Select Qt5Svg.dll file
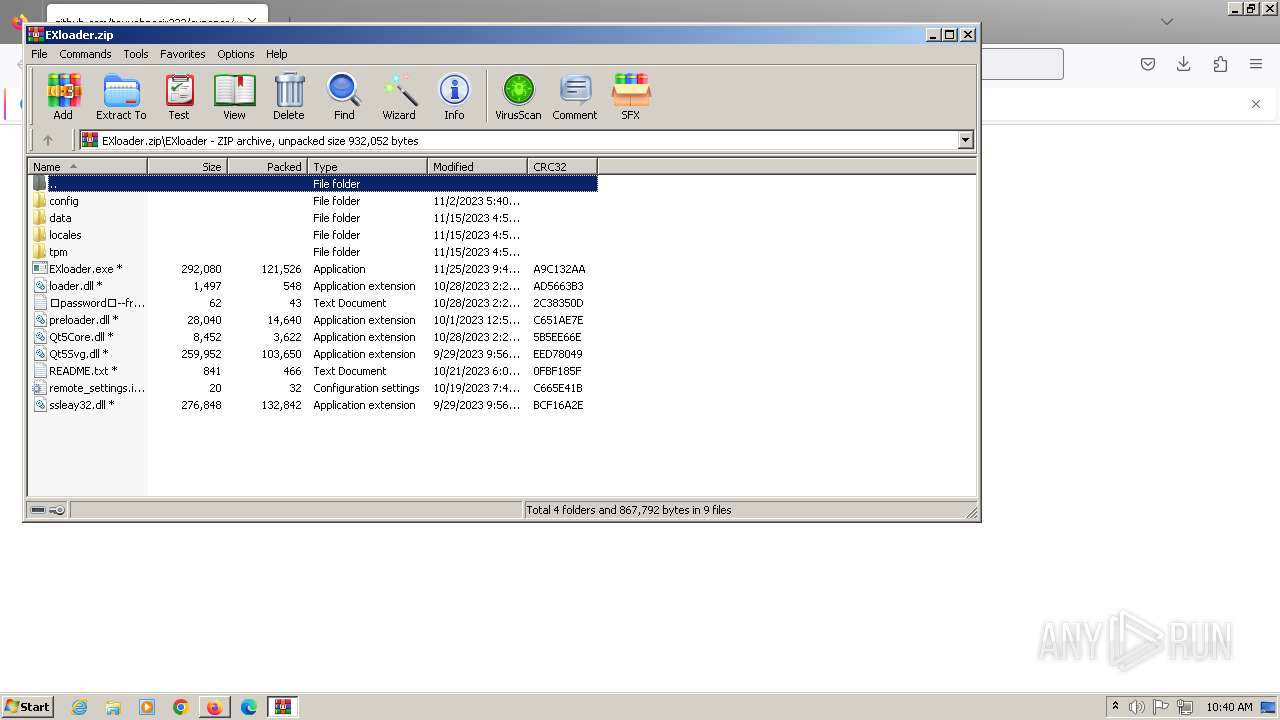This screenshot has width=1280, height=720. (x=313, y=354)
